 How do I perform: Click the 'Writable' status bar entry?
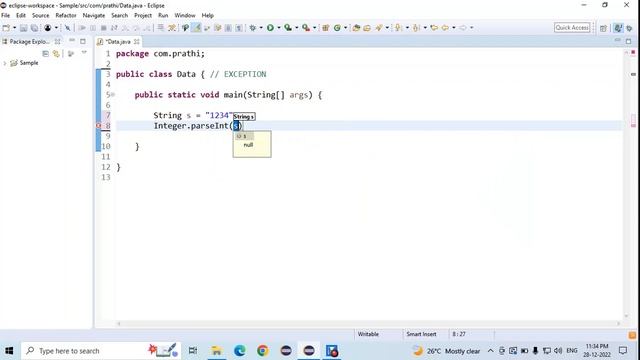[x=368, y=334]
